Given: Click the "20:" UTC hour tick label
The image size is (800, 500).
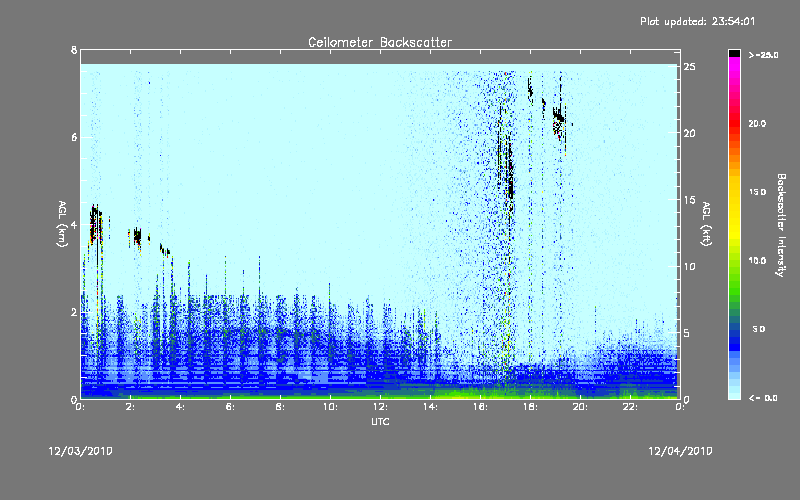Looking at the screenshot, I should pyautogui.click(x=580, y=407).
